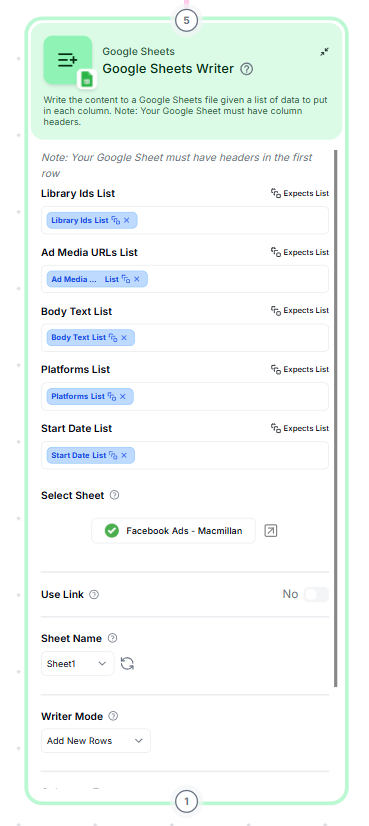Click Expects List icon for Body Text
The height and width of the screenshot is (826, 369).
(276, 310)
